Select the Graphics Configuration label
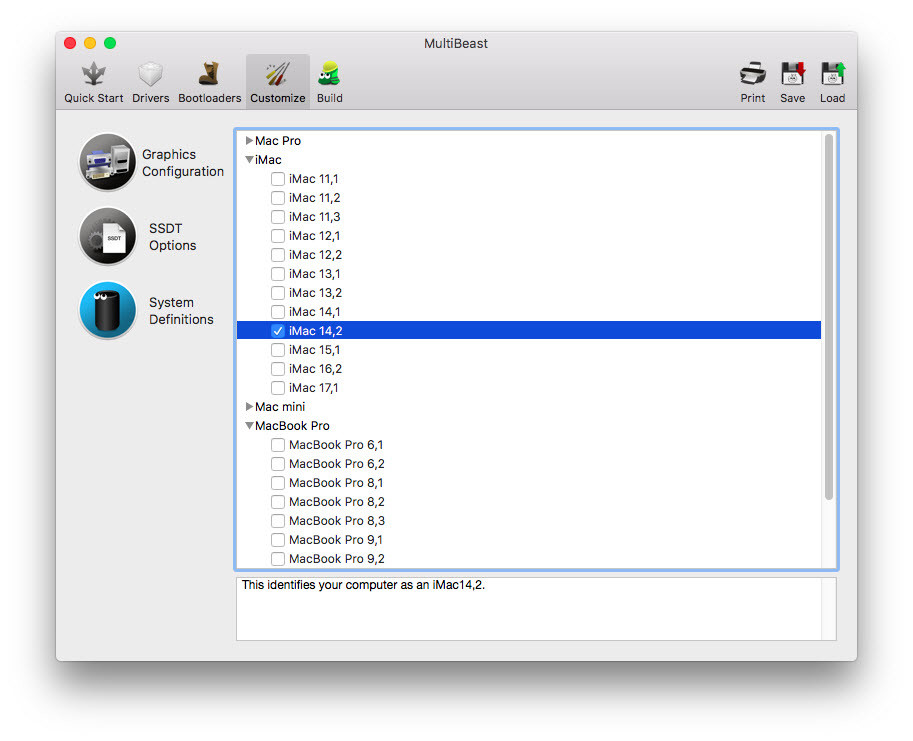This screenshot has width=913, height=741. [183, 163]
